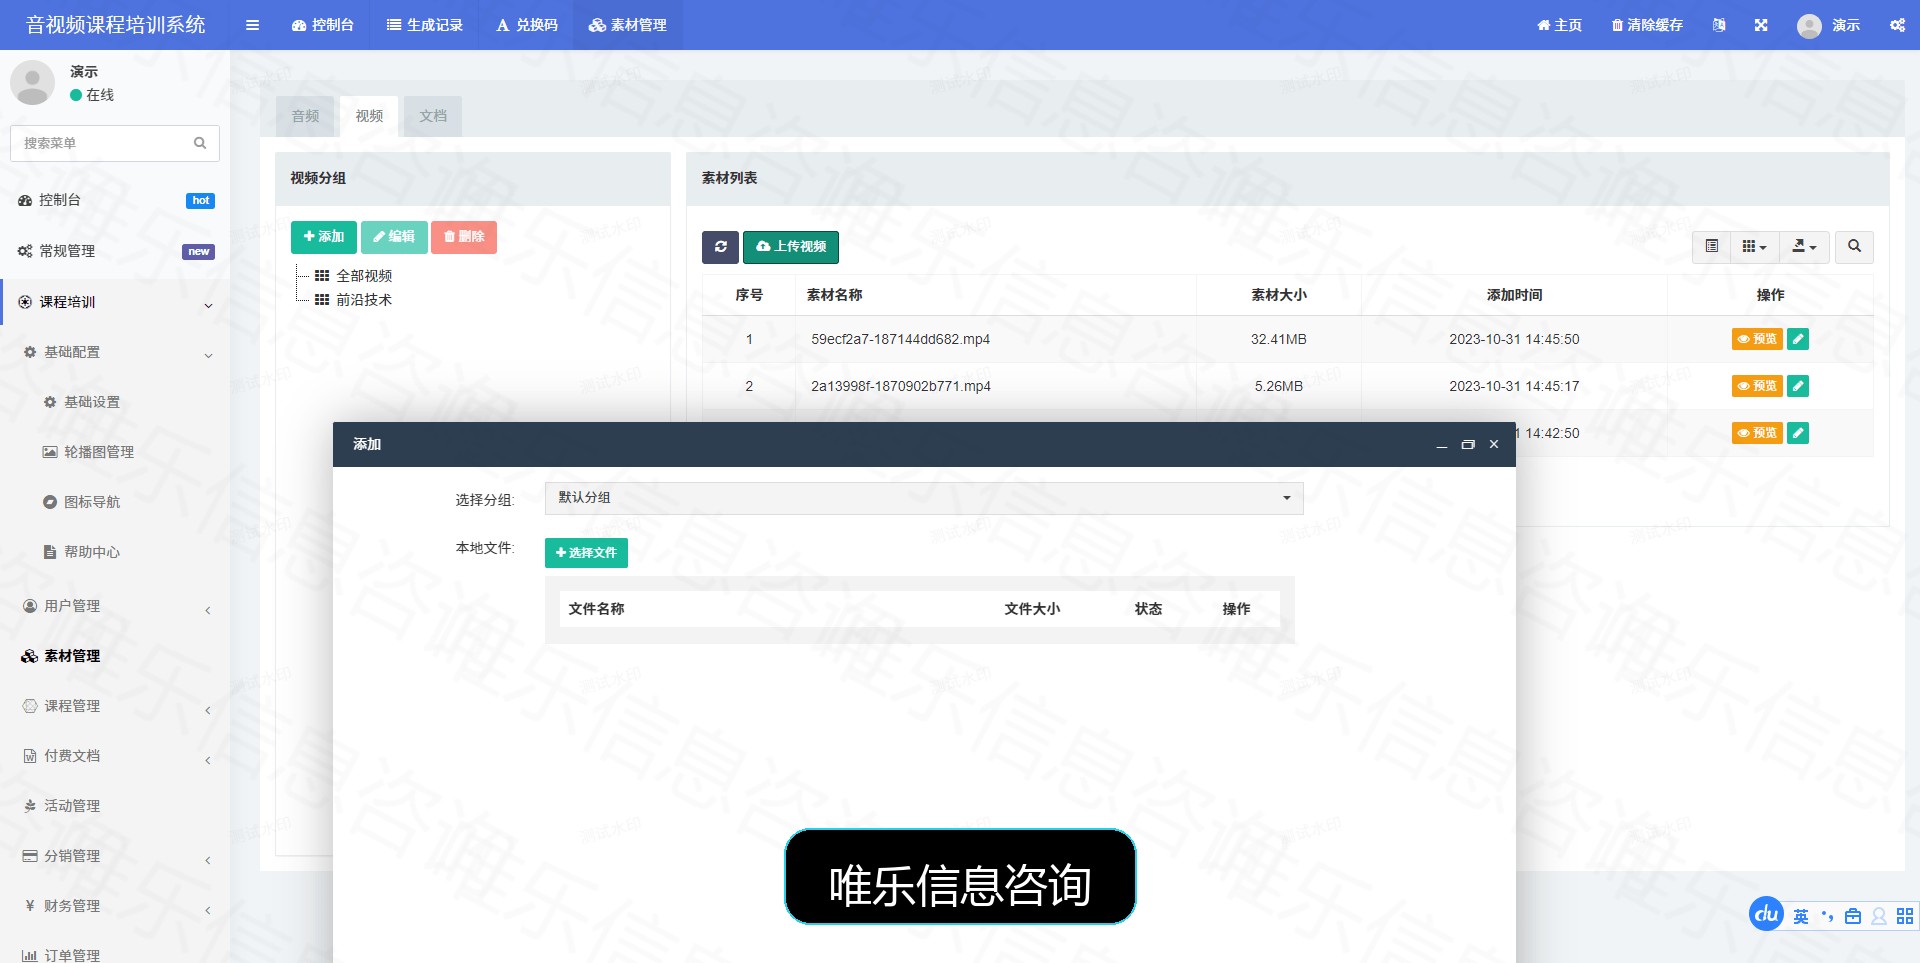Viewport: 1920px width, 963px height.
Task: Click the 选择文件 button in the dialog
Action: pyautogui.click(x=586, y=553)
